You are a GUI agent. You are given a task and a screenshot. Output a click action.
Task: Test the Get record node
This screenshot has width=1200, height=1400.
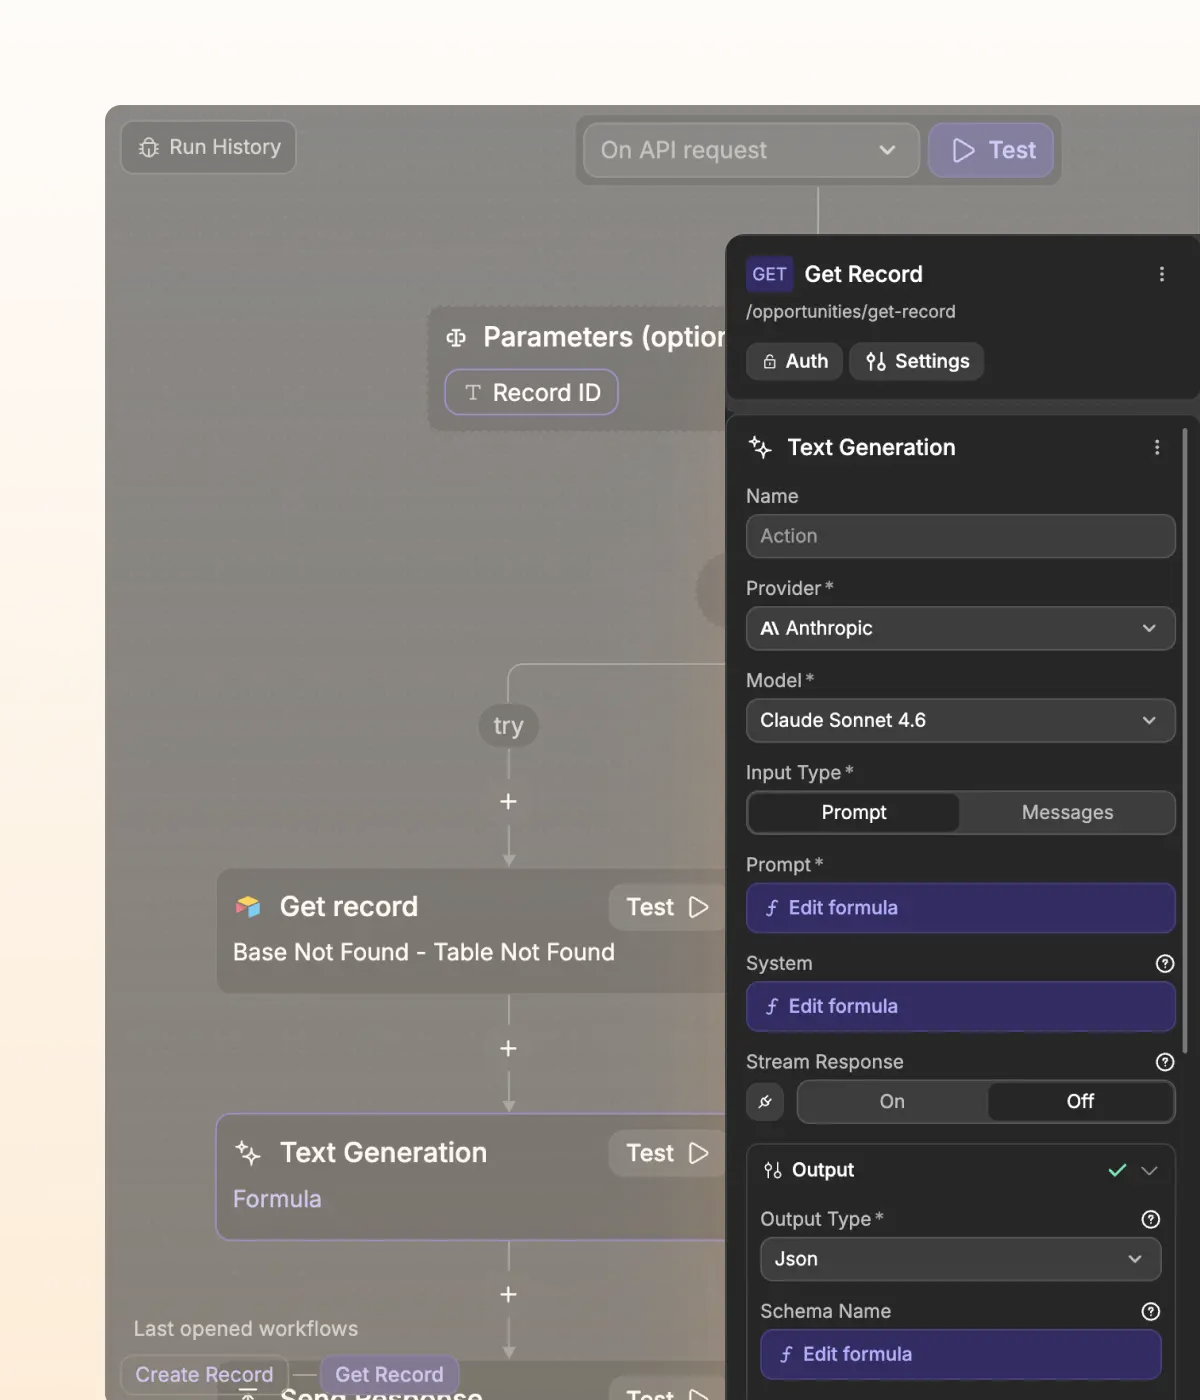(x=667, y=907)
